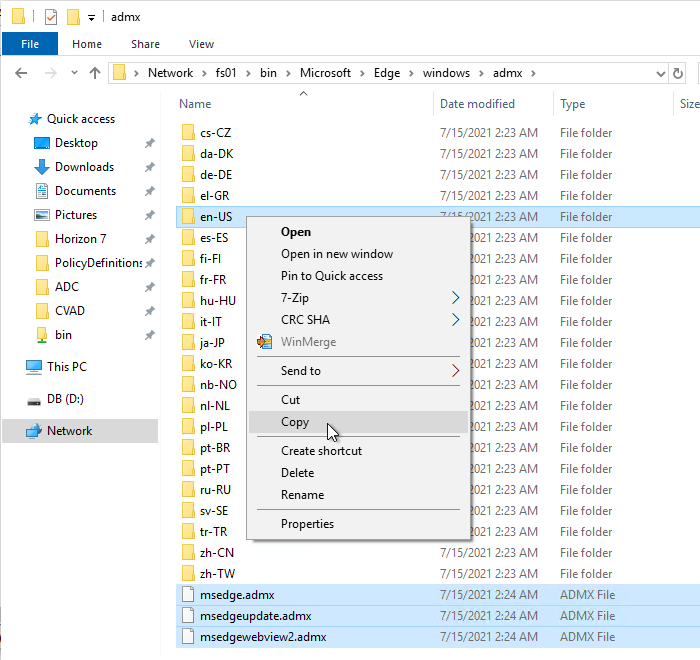Screen dimensions: 700x660
Task: Select This PC in navigation pane
Action: tap(67, 367)
